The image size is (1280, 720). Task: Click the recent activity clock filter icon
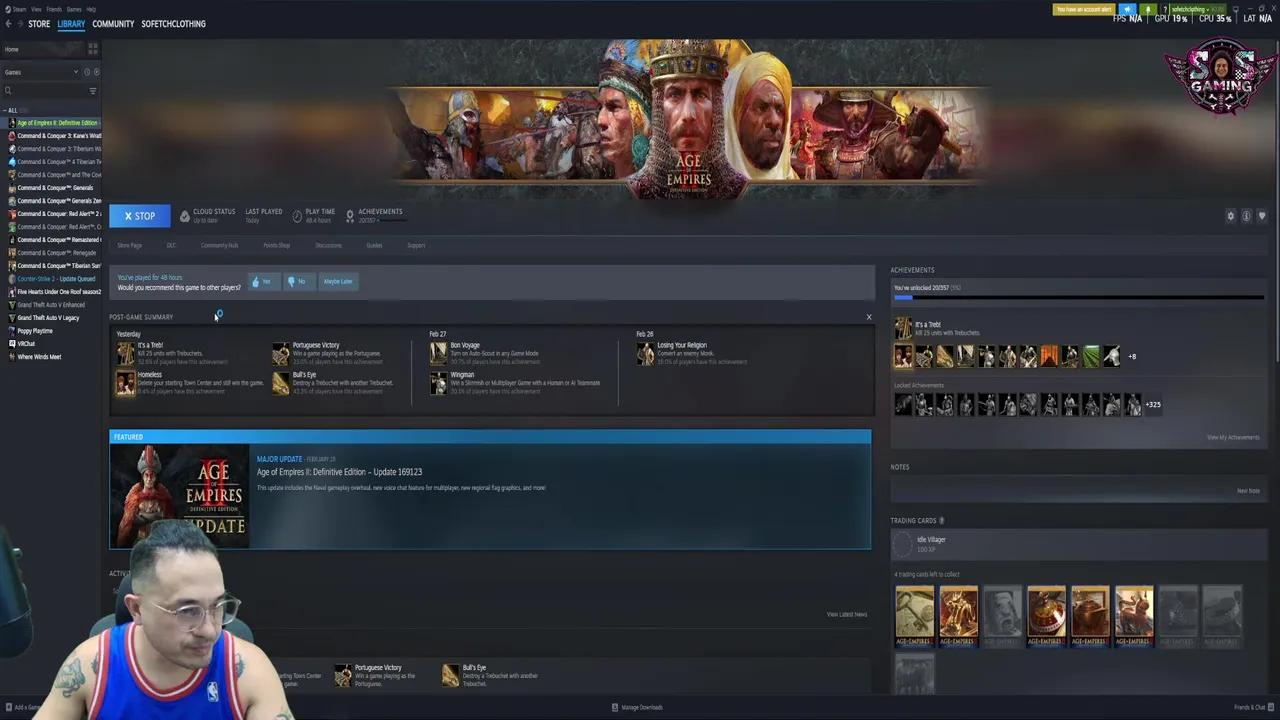(x=87, y=72)
